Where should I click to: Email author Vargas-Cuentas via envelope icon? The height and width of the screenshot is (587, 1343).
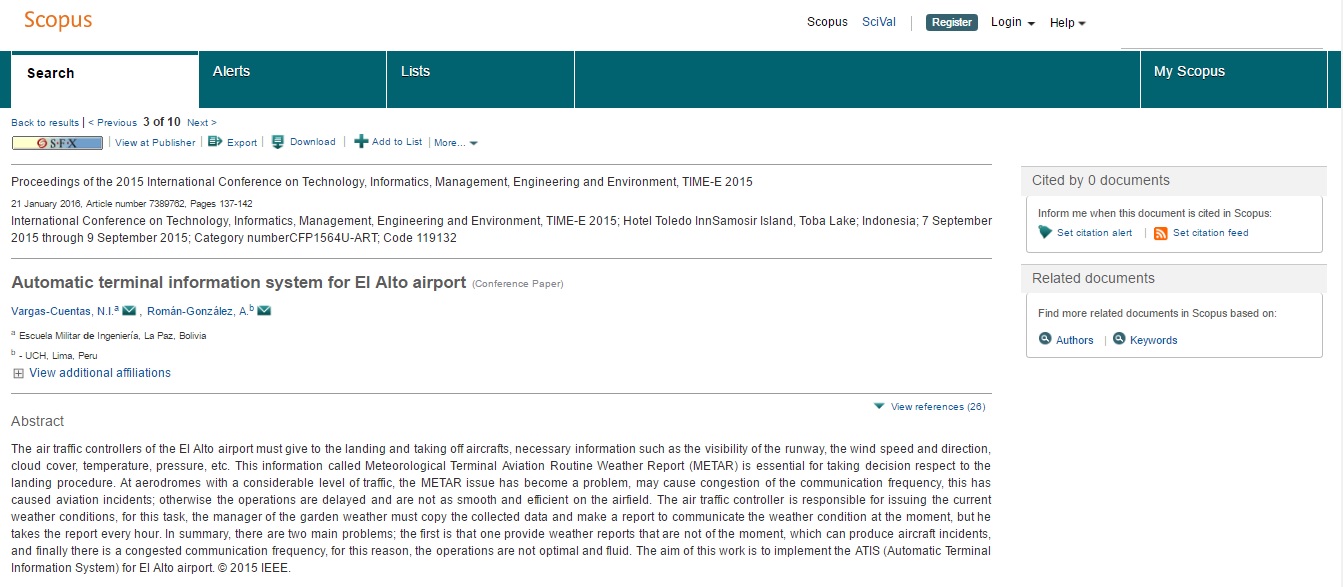click(x=129, y=311)
